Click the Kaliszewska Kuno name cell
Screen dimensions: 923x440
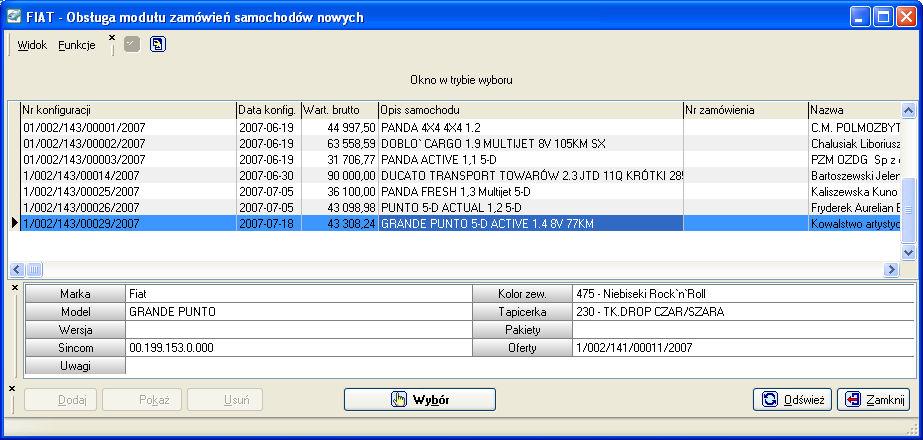(854, 191)
